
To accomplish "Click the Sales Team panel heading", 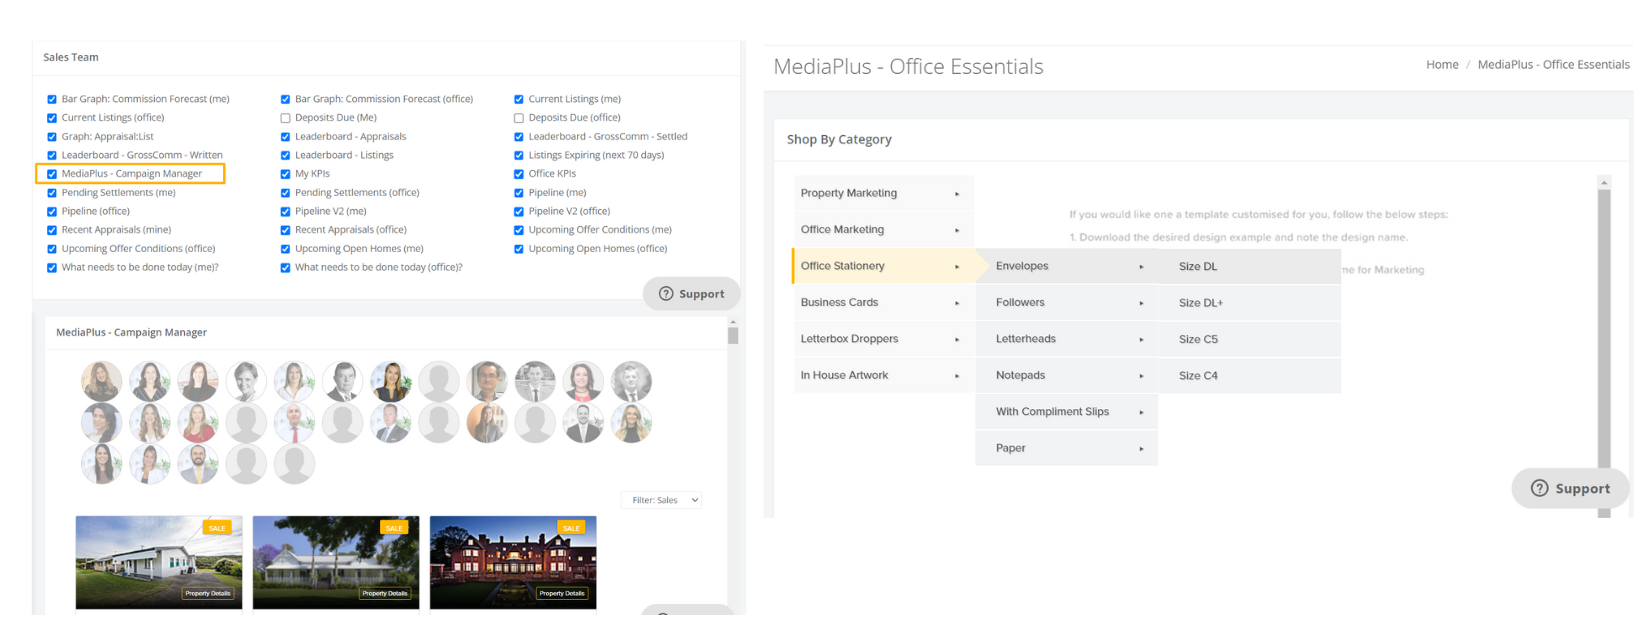I will (x=71, y=58).
